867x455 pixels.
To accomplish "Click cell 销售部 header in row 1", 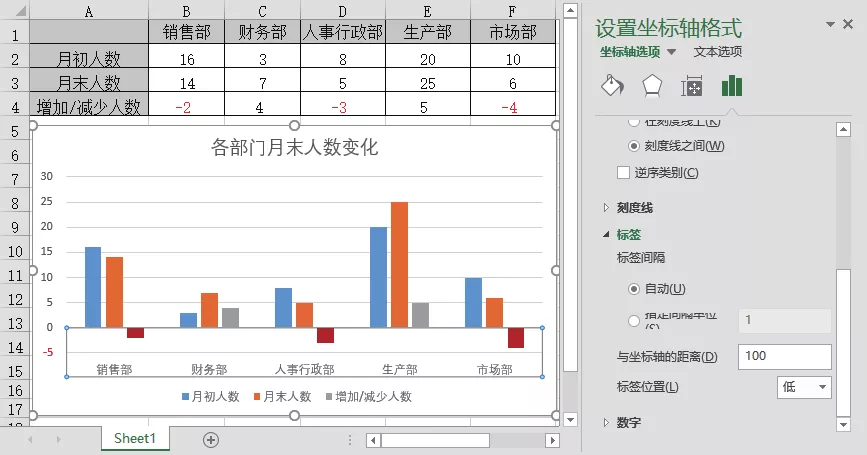I will [x=186, y=32].
